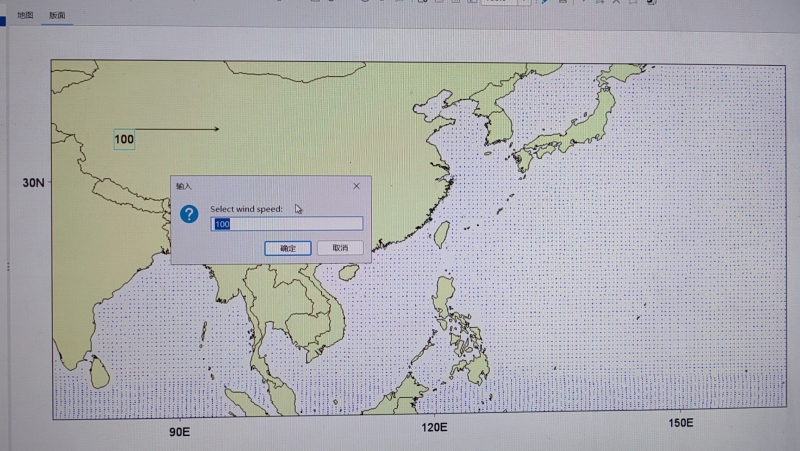Viewport: 800px width, 451px height.
Task: Click the 90E longitude label
Action: (179, 432)
